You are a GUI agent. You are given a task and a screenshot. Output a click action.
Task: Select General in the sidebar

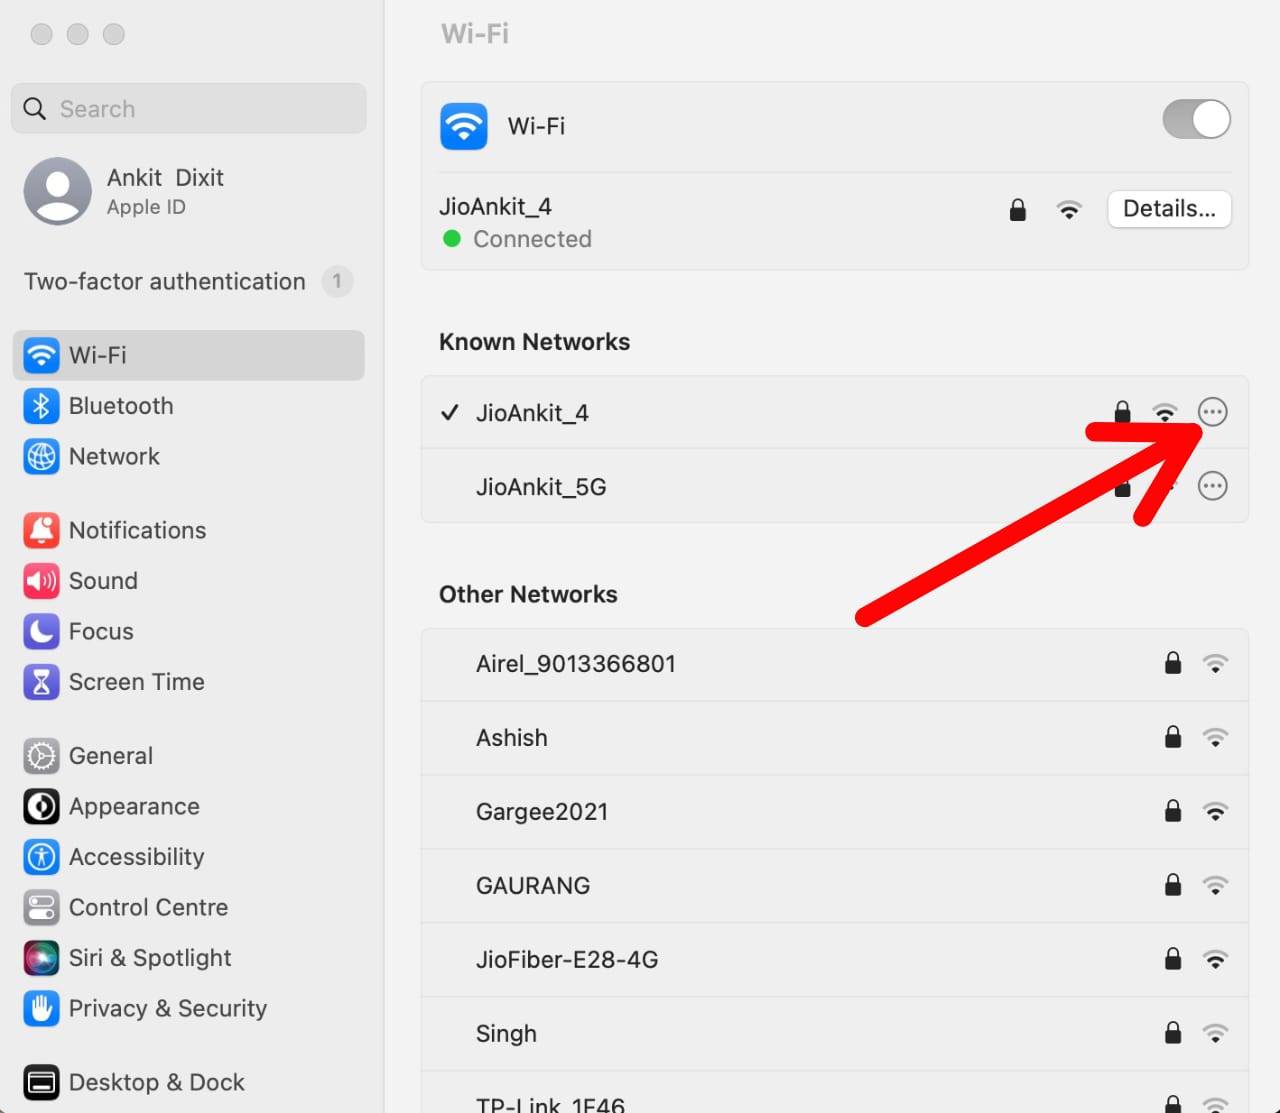point(110,756)
